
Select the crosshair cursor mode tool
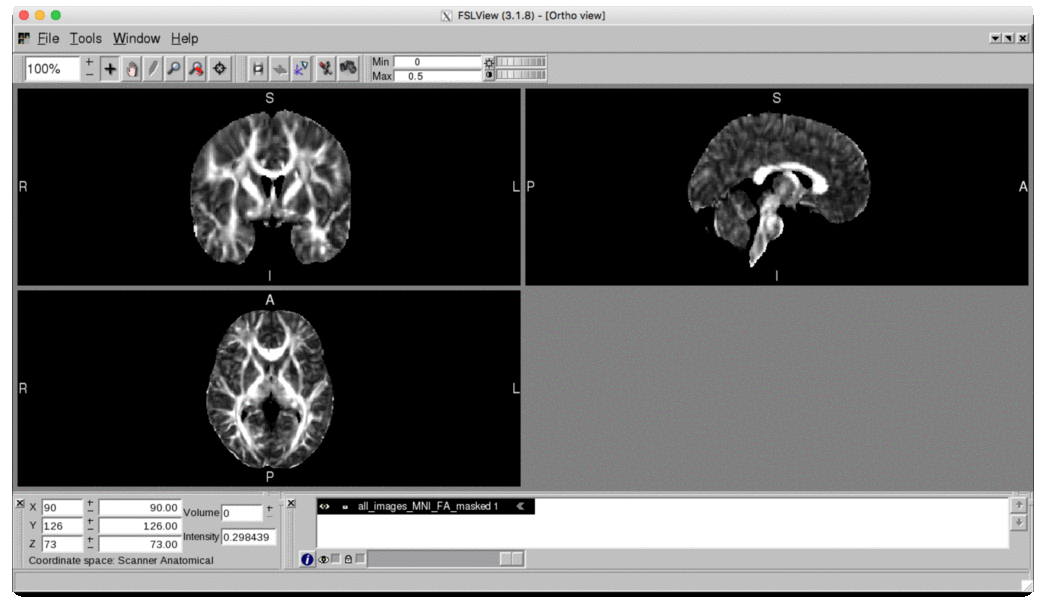coord(110,69)
